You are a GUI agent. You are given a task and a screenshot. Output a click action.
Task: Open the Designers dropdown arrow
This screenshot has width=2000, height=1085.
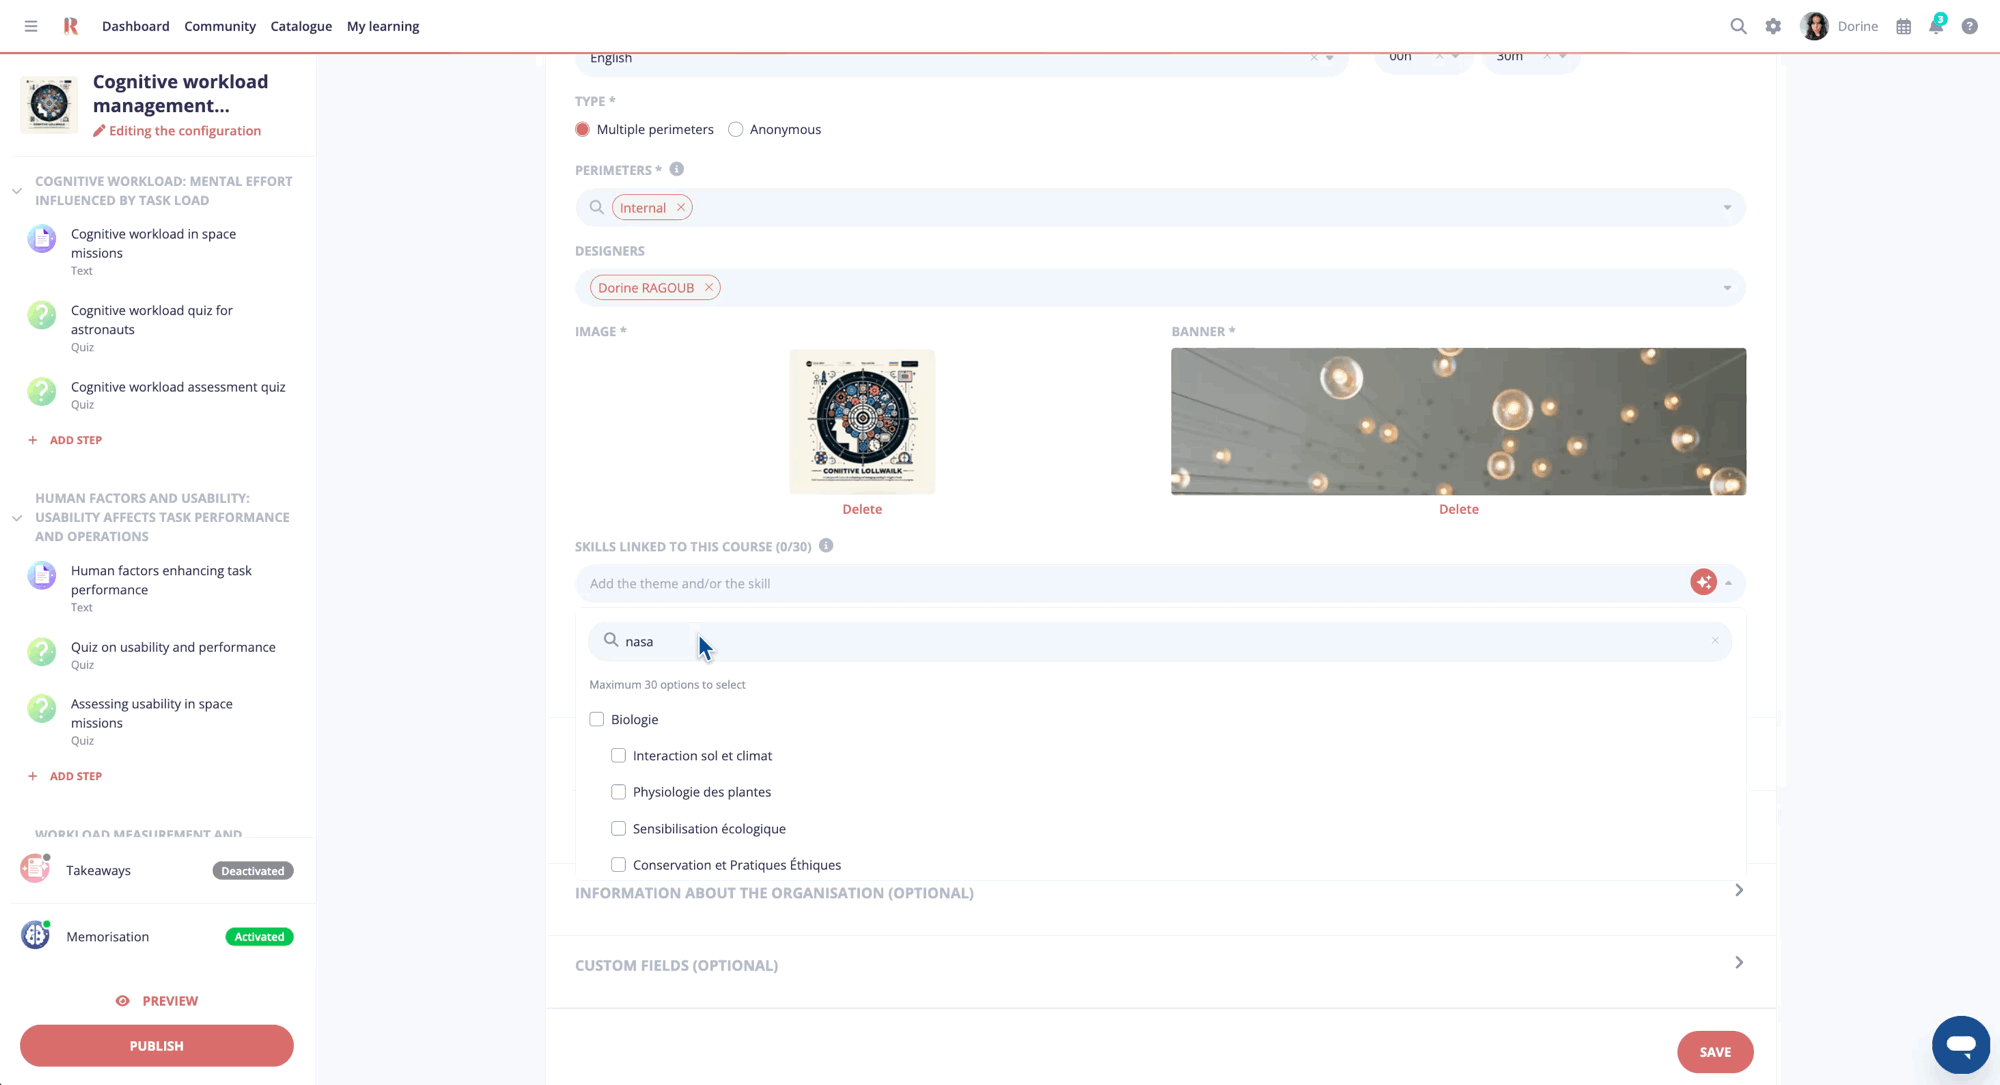pos(1727,288)
